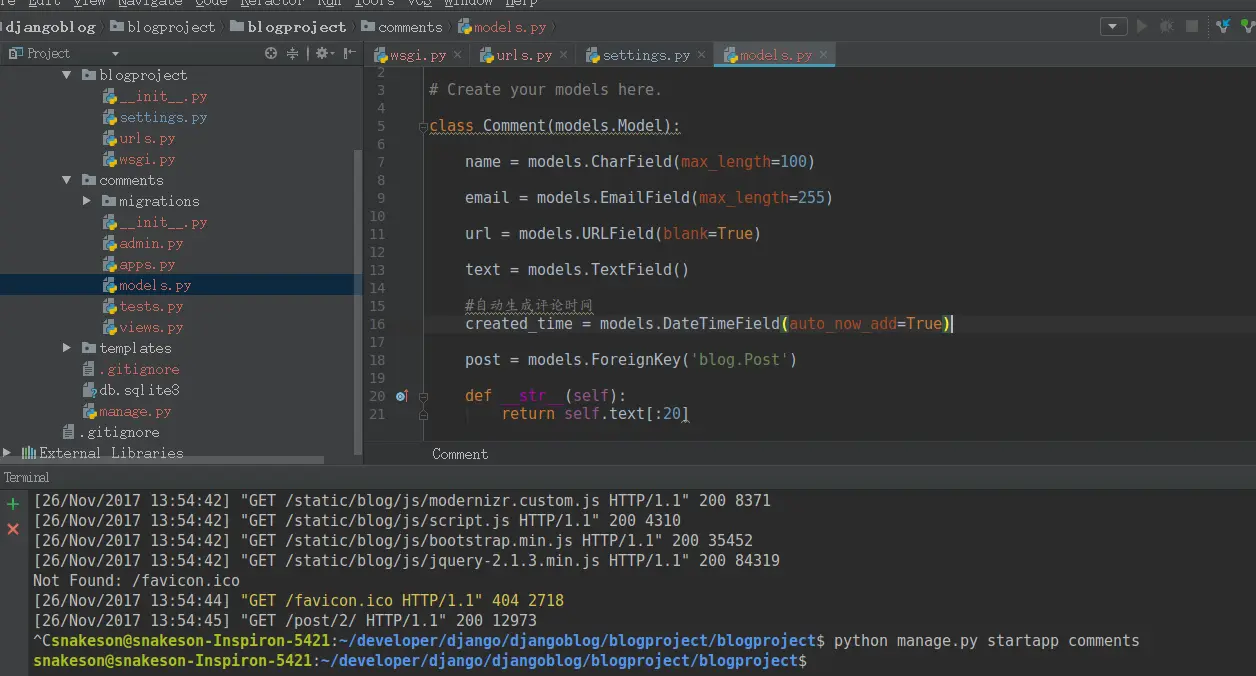The height and width of the screenshot is (676, 1256).
Task: Click the Project view window icon
Action: pos(16,53)
